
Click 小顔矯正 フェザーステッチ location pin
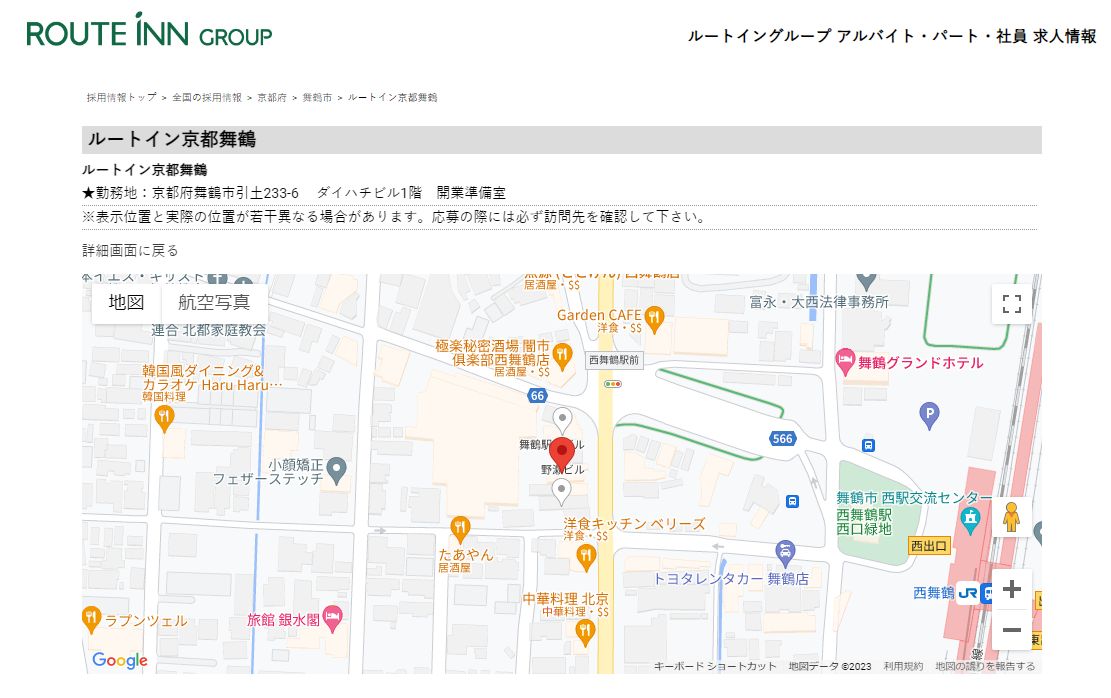[x=337, y=470]
